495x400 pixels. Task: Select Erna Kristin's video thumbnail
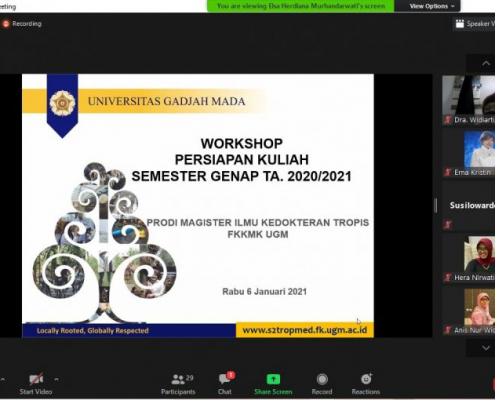point(469,153)
